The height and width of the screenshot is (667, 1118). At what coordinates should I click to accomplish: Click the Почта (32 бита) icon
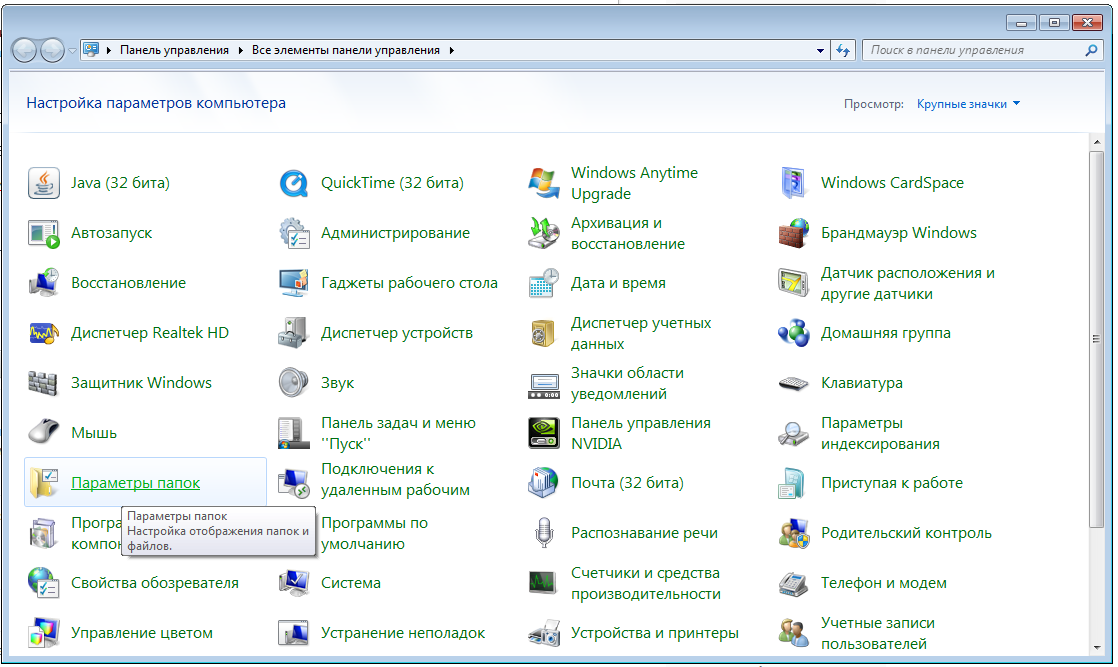click(544, 483)
